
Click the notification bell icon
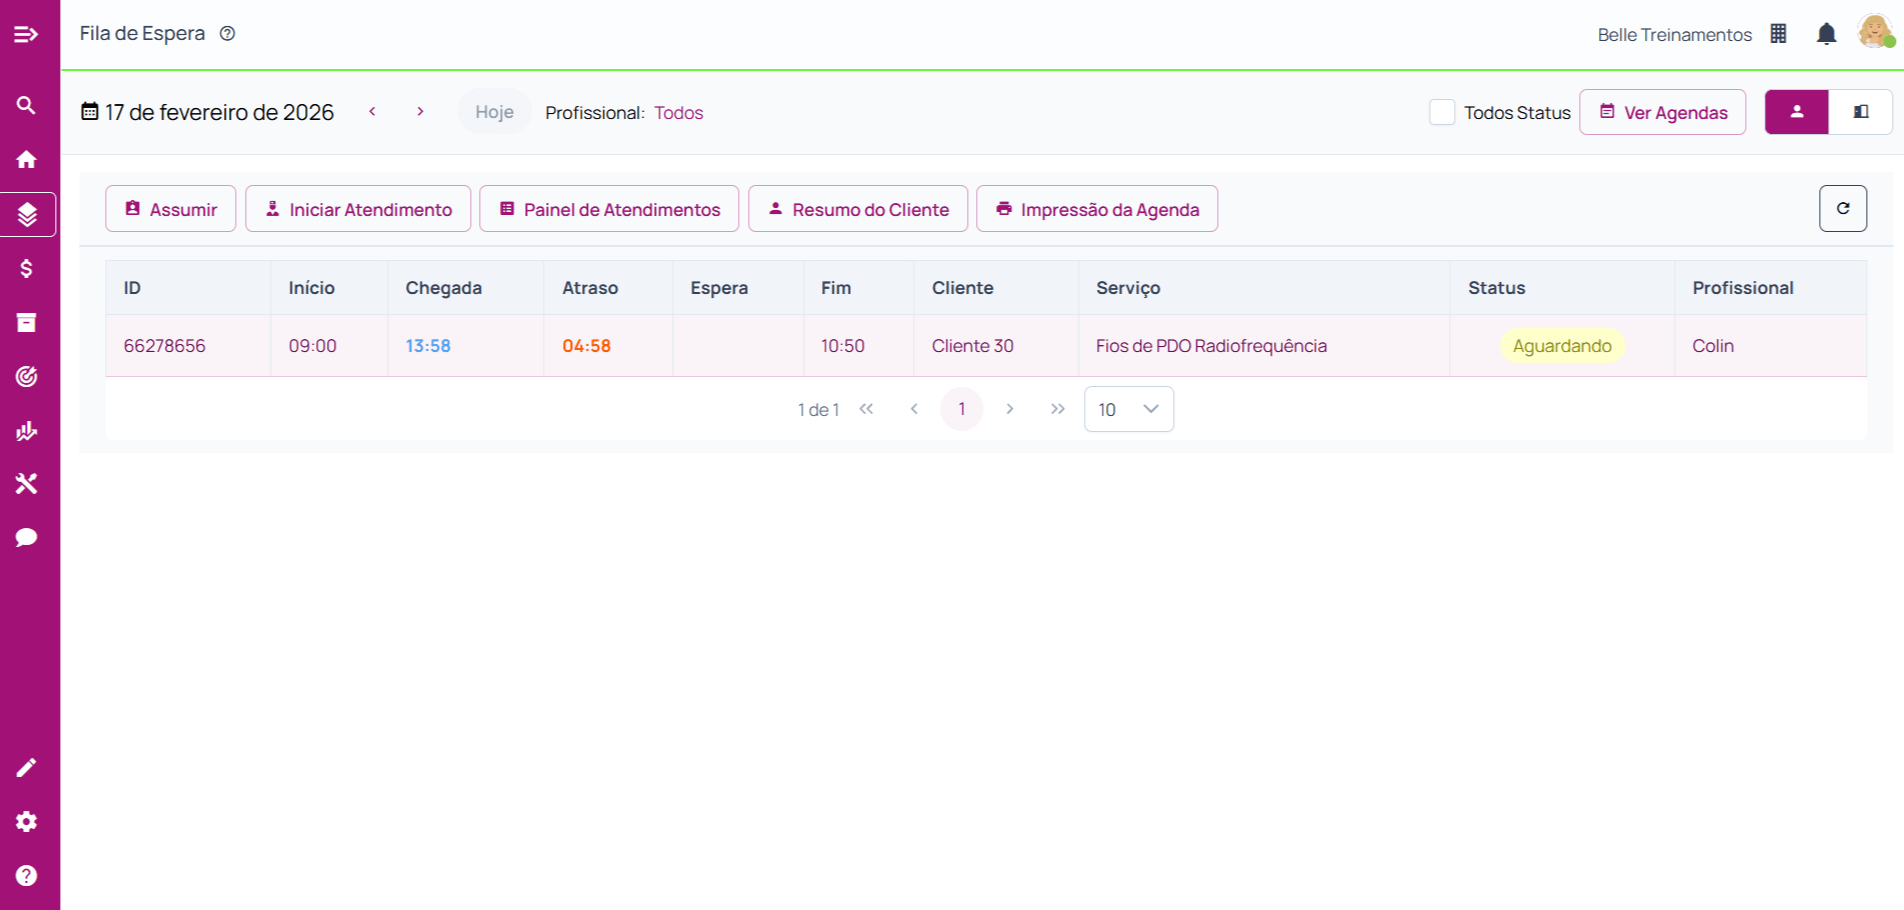[x=1826, y=34]
